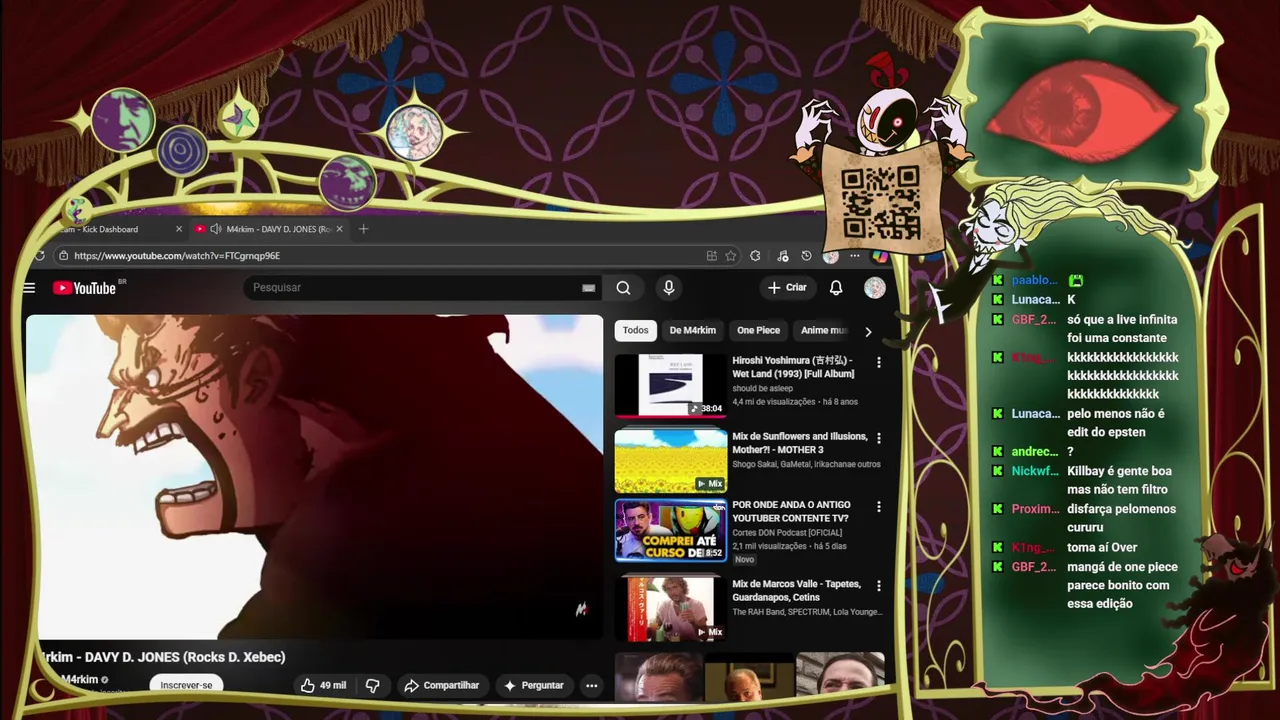Click chat username andrec...
This screenshot has width=1280, height=720.
pyautogui.click(x=1035, y=452)
